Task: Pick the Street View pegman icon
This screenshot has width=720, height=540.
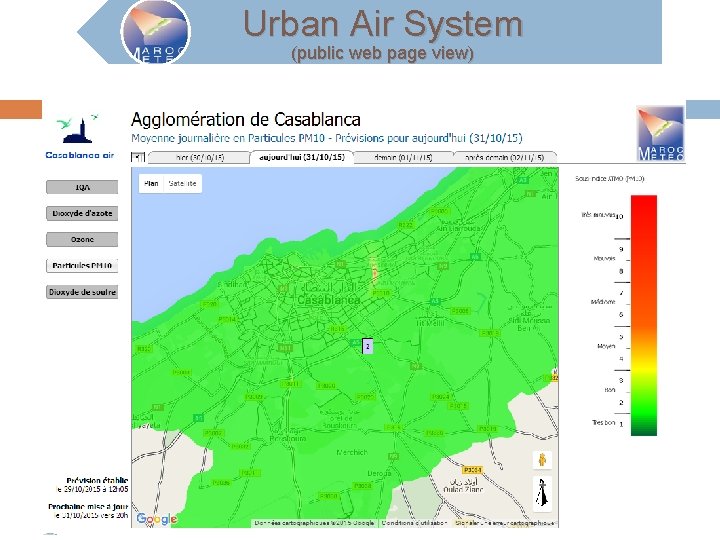Action: click(x=542, y=460)
